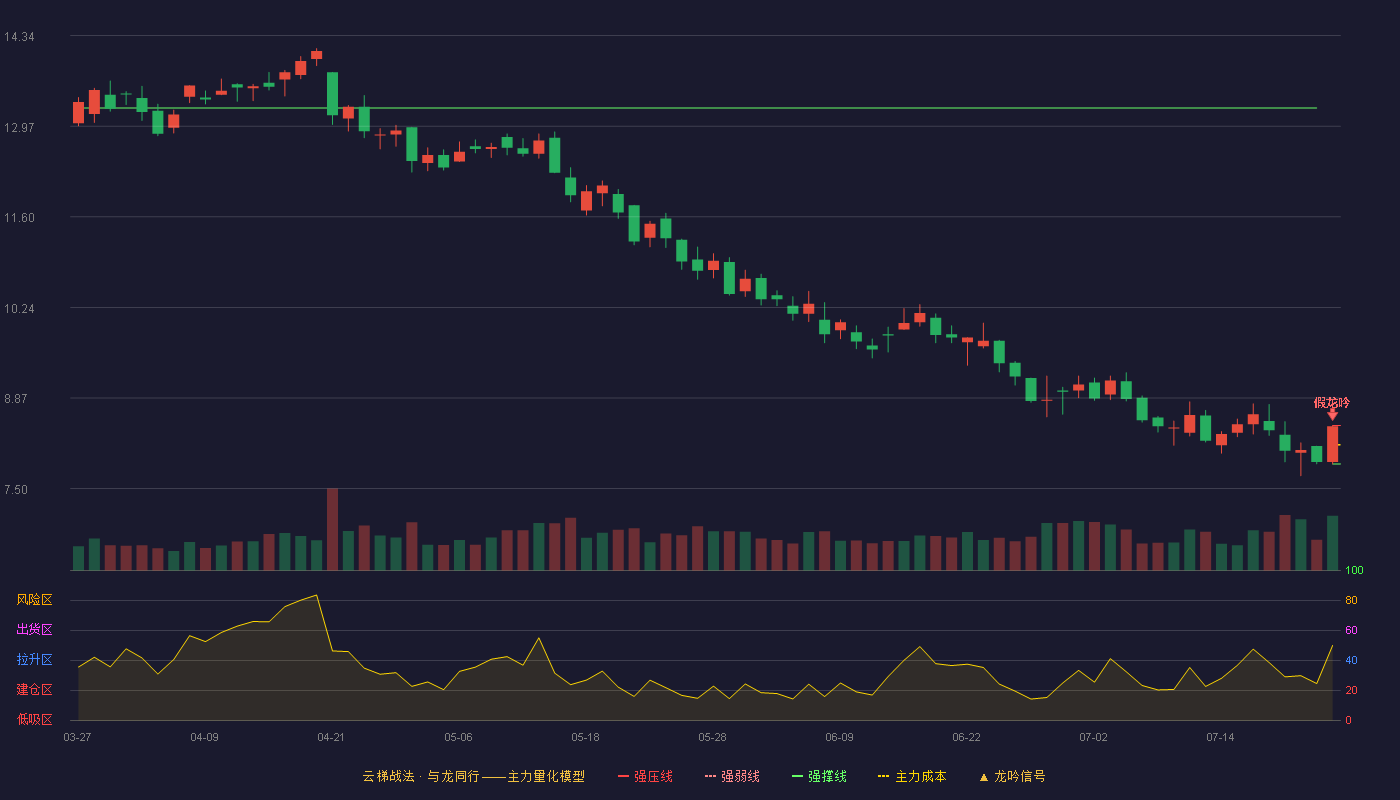This screenshot has width=1400, height=800.
Task: Toggle the 龙吟信号 legend series
Action: pyautogui.click(x=1012, y=776)
